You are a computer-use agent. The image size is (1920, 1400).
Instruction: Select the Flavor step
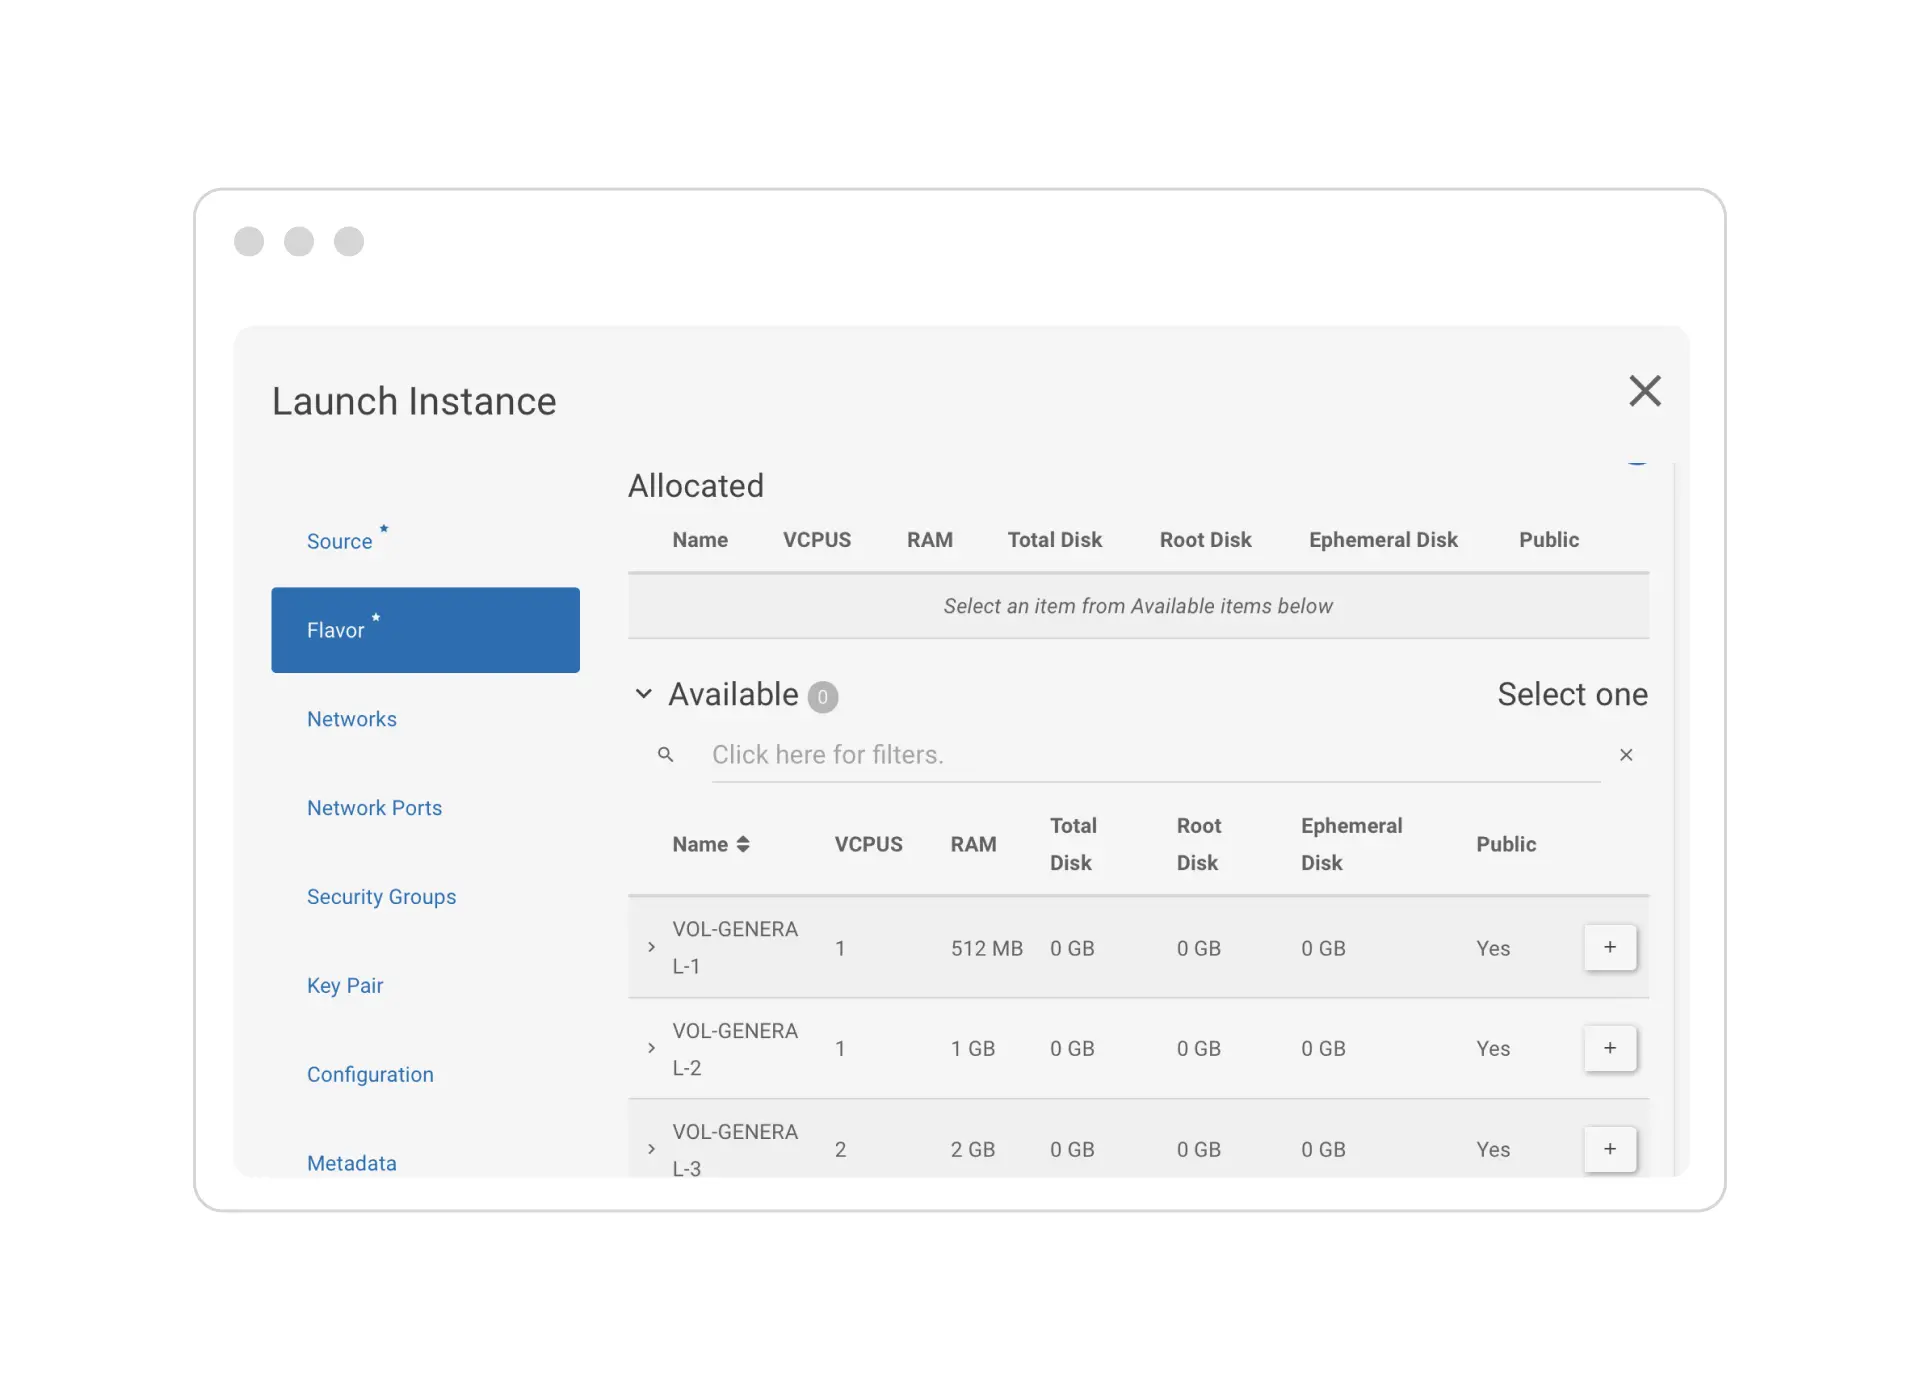click(425, 630)
